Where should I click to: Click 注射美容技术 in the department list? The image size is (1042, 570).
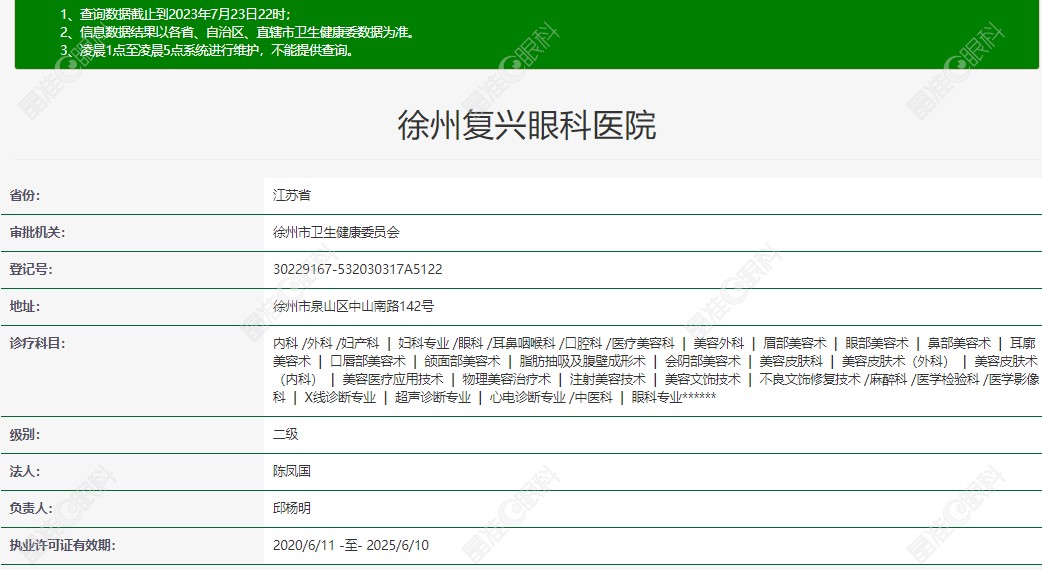click(607, 379)
